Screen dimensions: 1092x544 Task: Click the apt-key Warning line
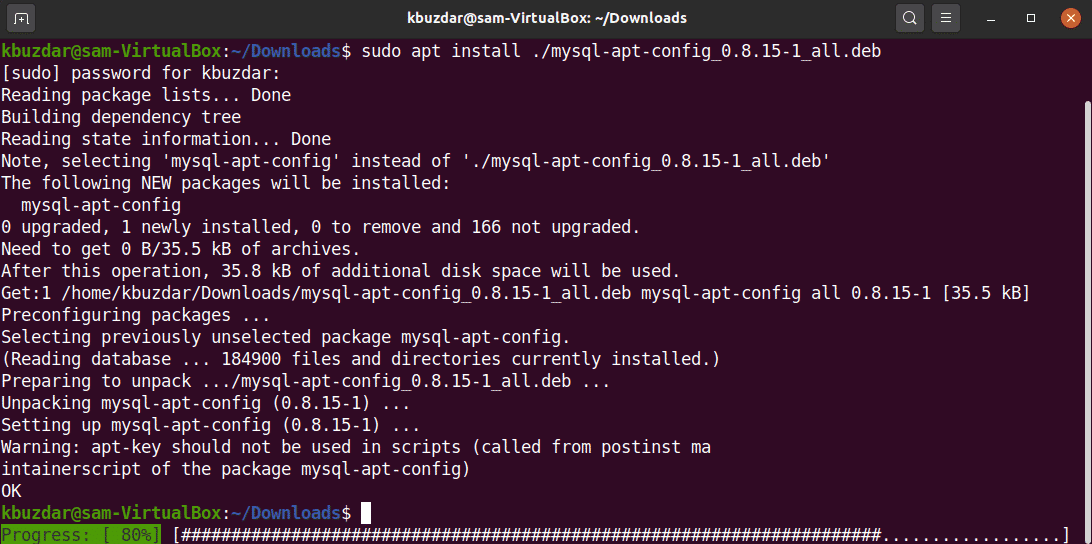point(355,447)
